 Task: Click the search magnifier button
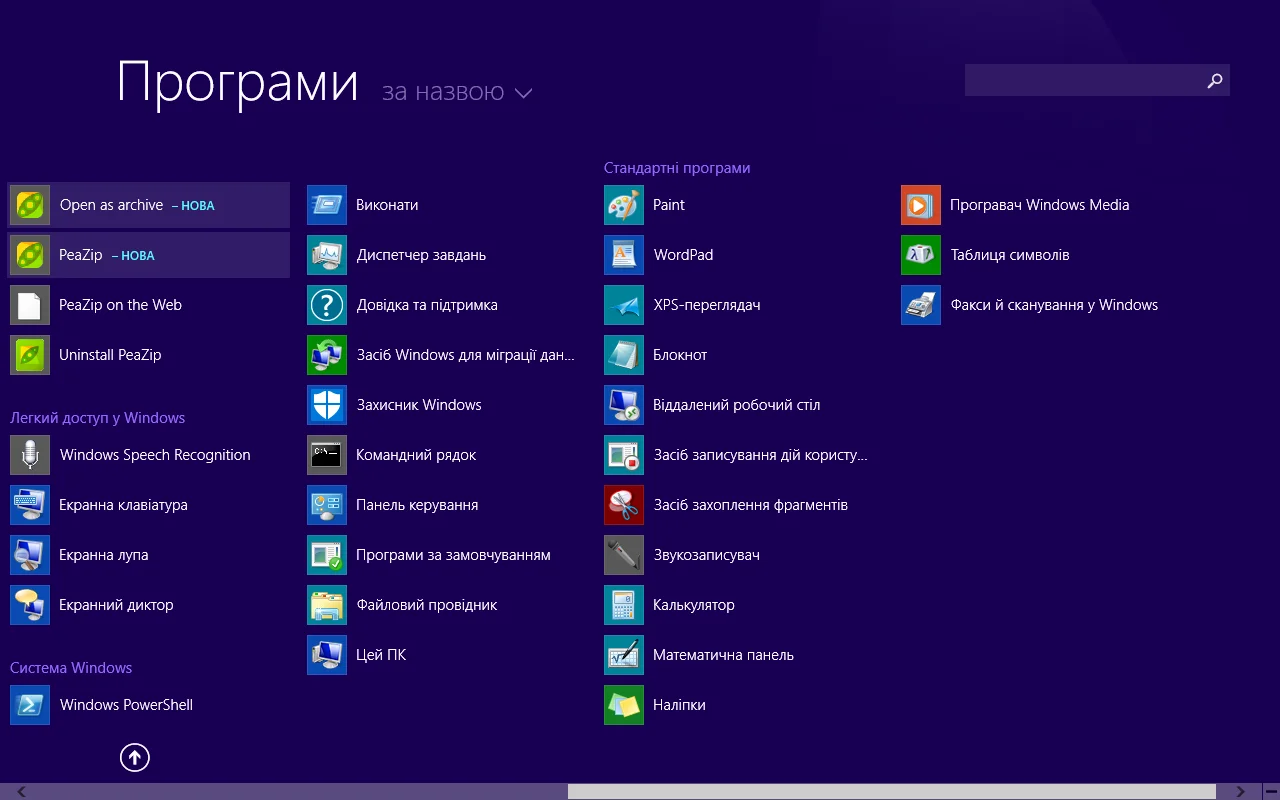pos(1215,81)
